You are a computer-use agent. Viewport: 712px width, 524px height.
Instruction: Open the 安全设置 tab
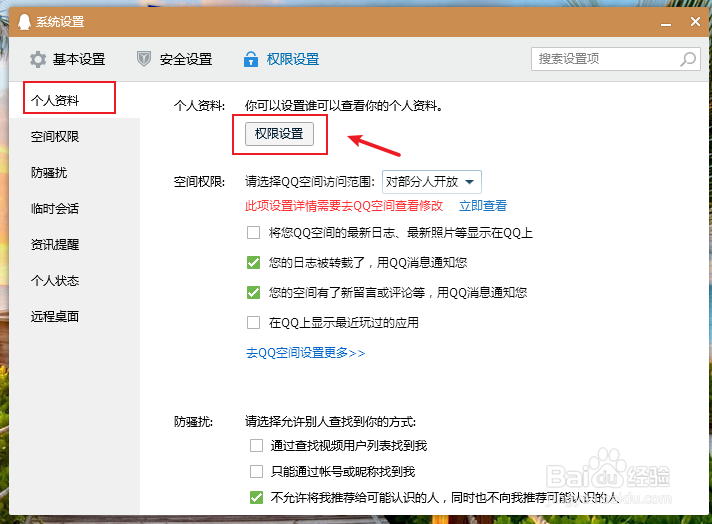click(x=175, y=59)
